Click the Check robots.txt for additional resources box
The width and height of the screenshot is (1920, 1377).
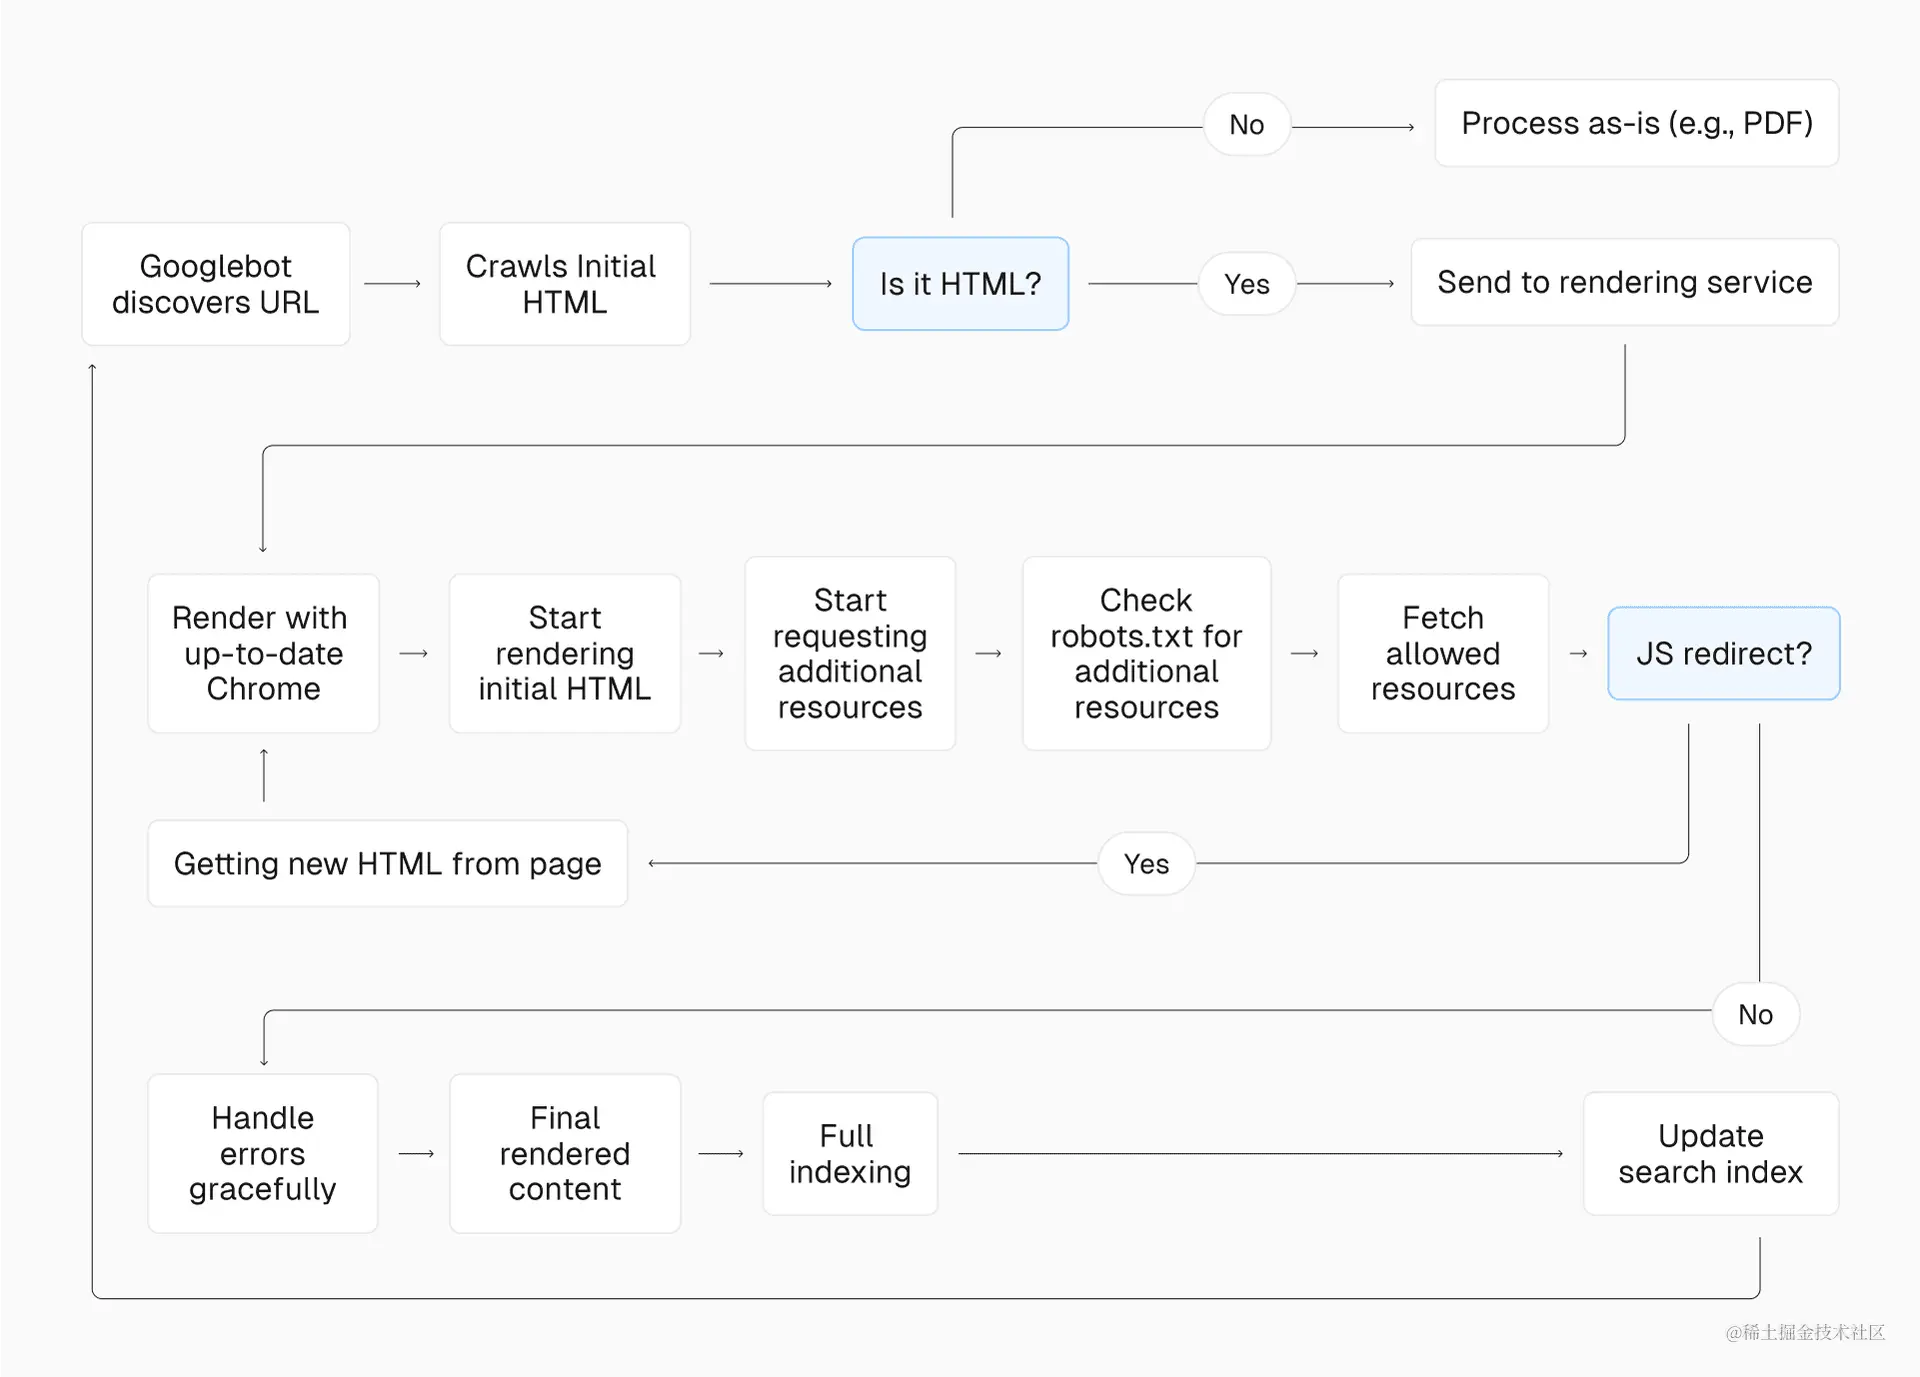point(1146,653)
